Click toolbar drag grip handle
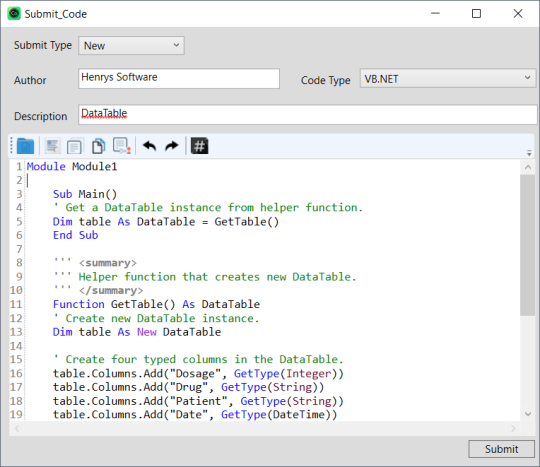Viewport: 540px width, 467px height. 11,146
